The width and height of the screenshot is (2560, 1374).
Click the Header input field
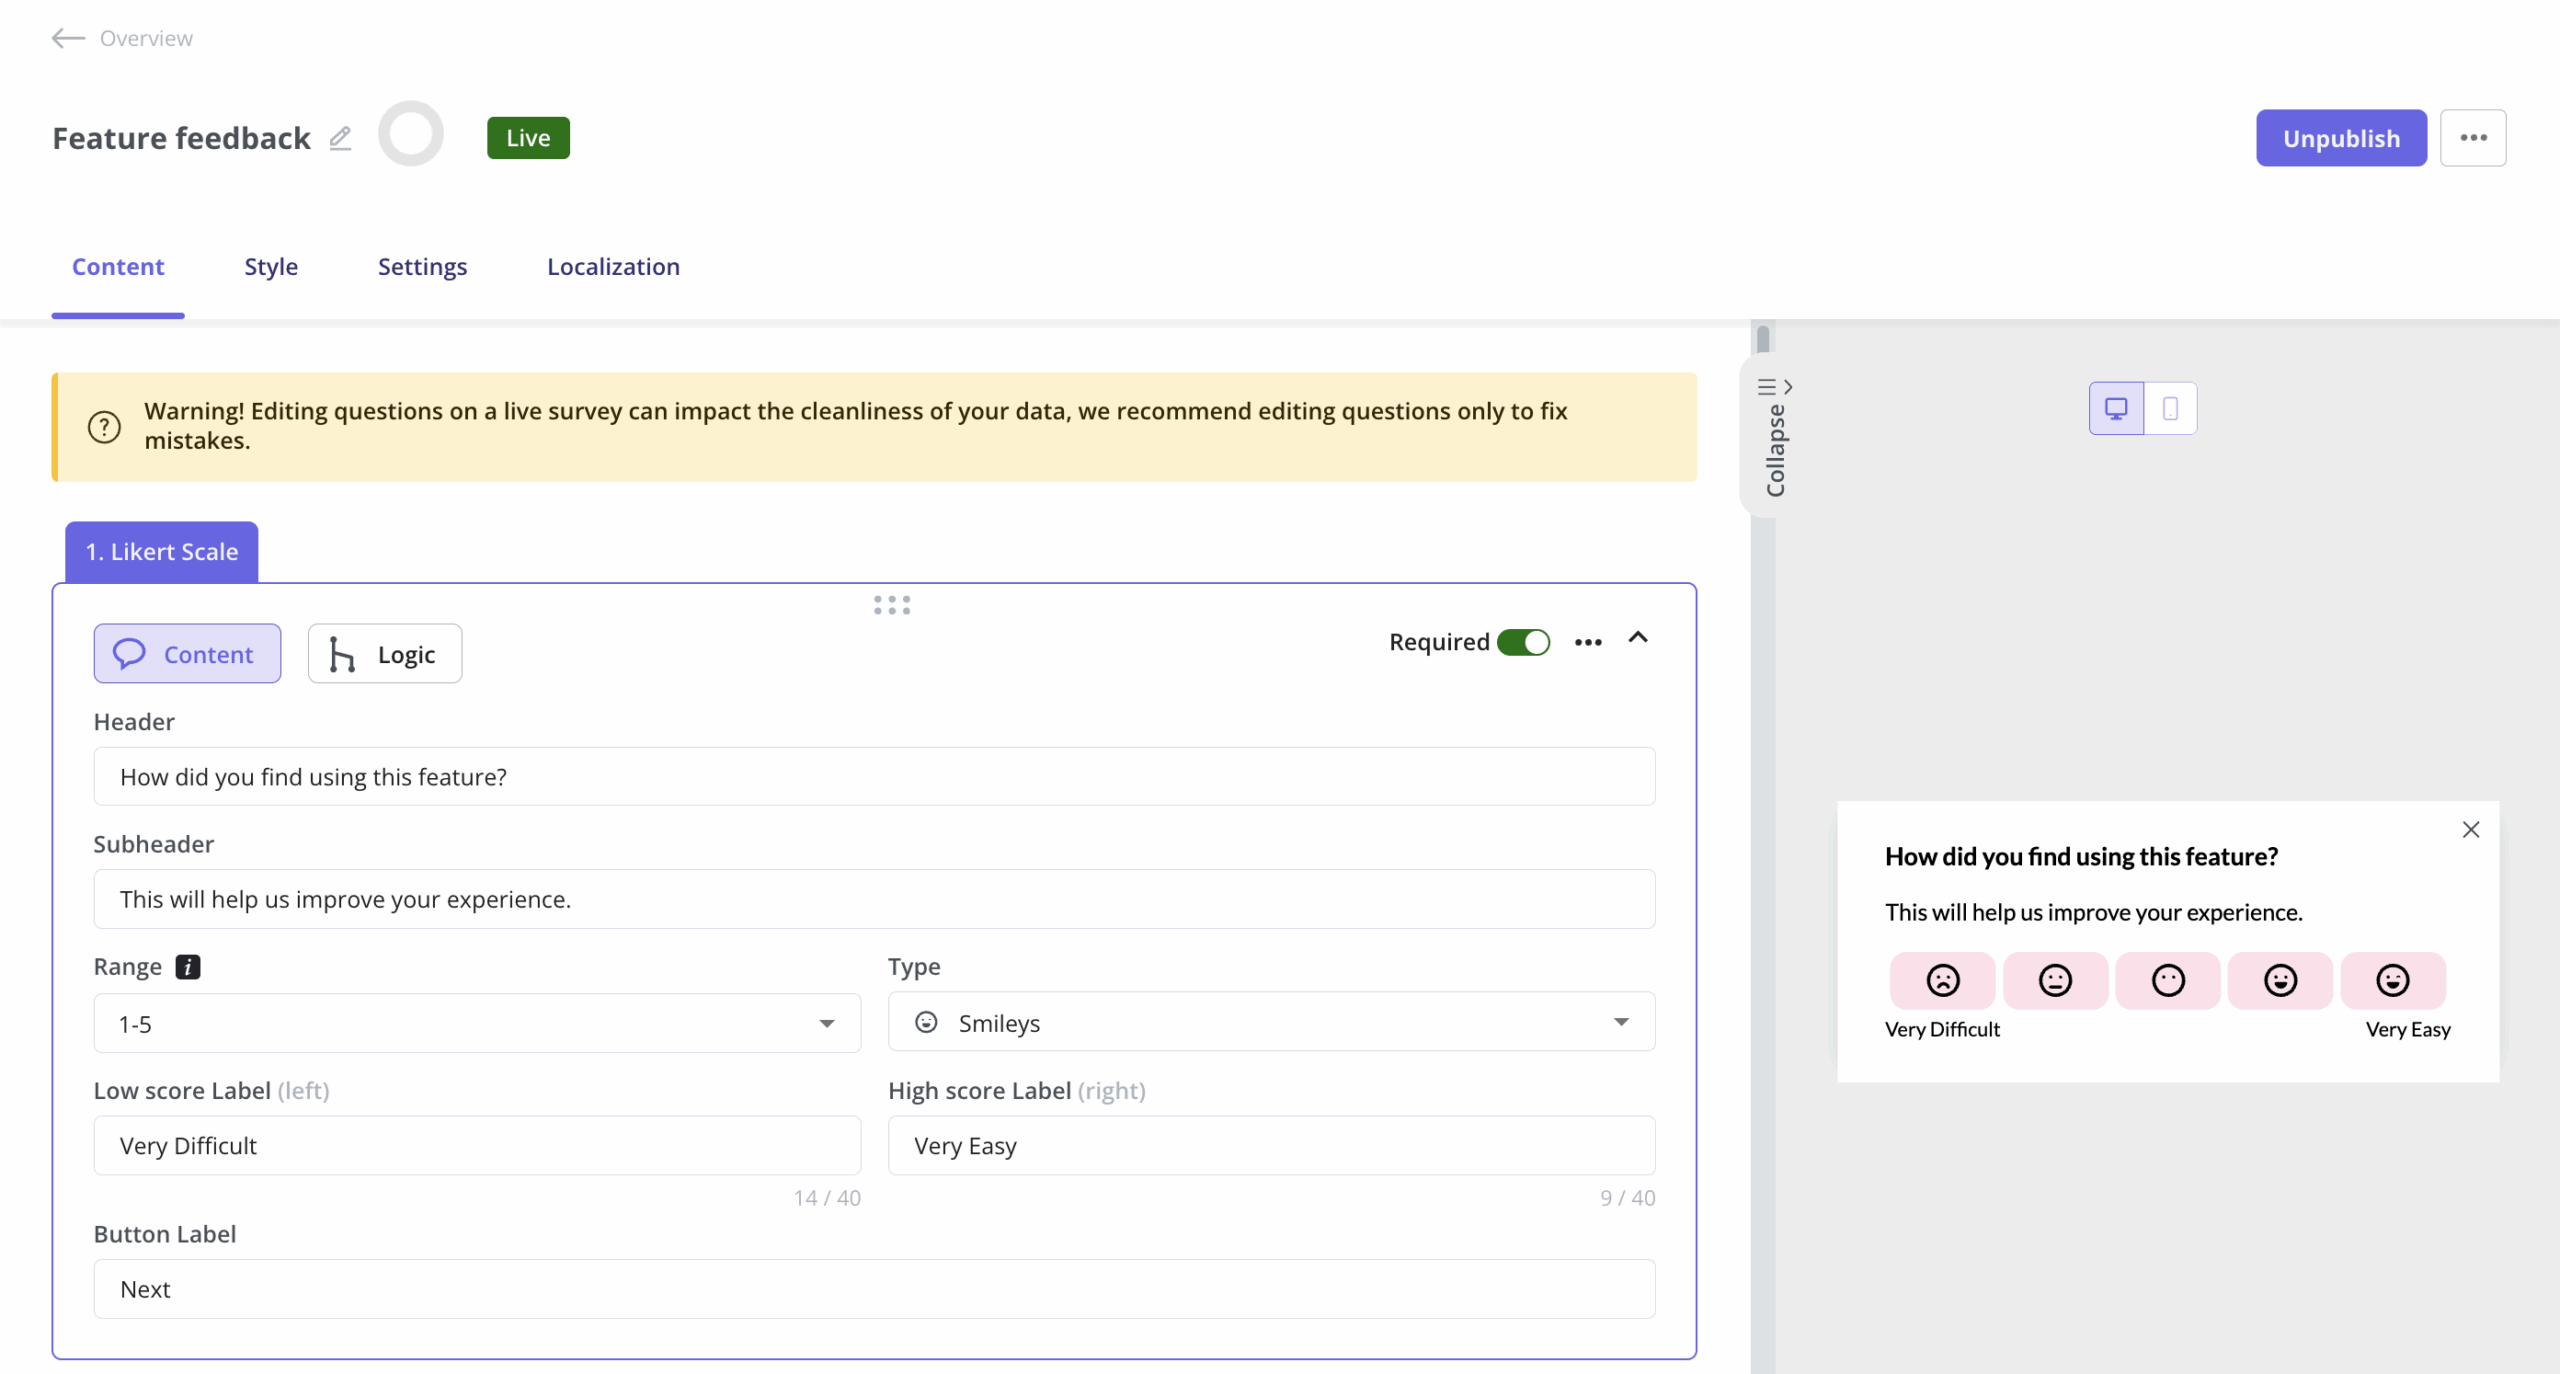874,777
